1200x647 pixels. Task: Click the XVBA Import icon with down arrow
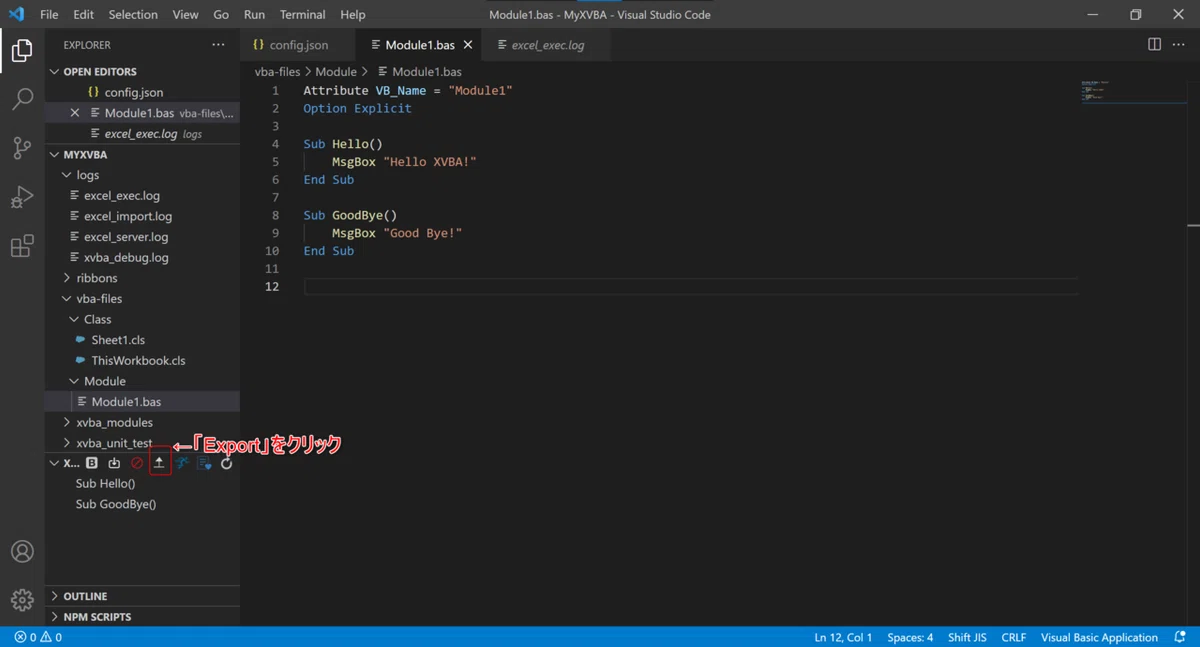tap(114, 463)
